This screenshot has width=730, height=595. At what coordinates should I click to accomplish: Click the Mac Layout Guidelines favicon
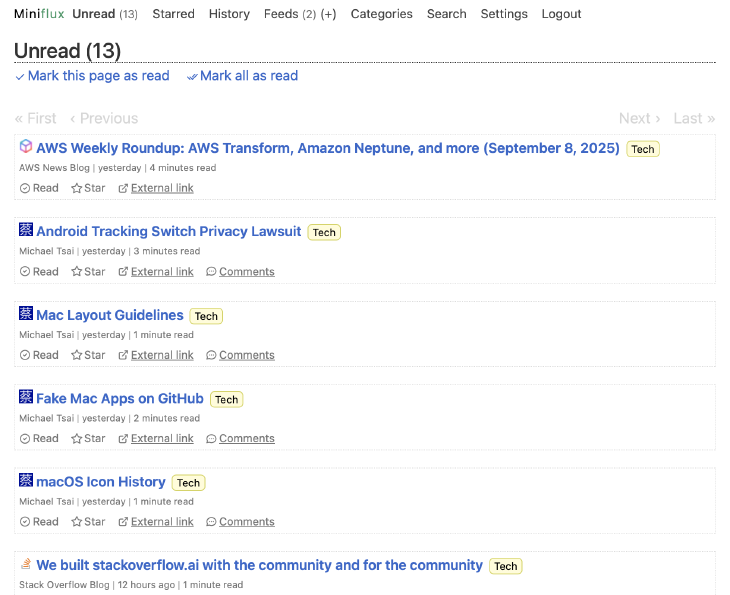coord(26,313)
